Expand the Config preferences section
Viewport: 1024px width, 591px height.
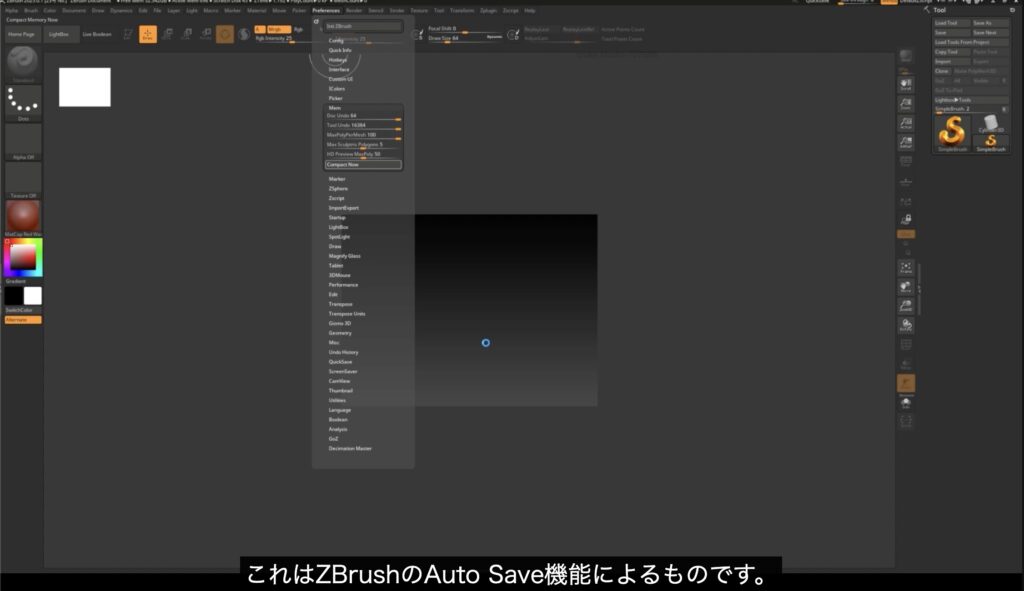point(336,40)
